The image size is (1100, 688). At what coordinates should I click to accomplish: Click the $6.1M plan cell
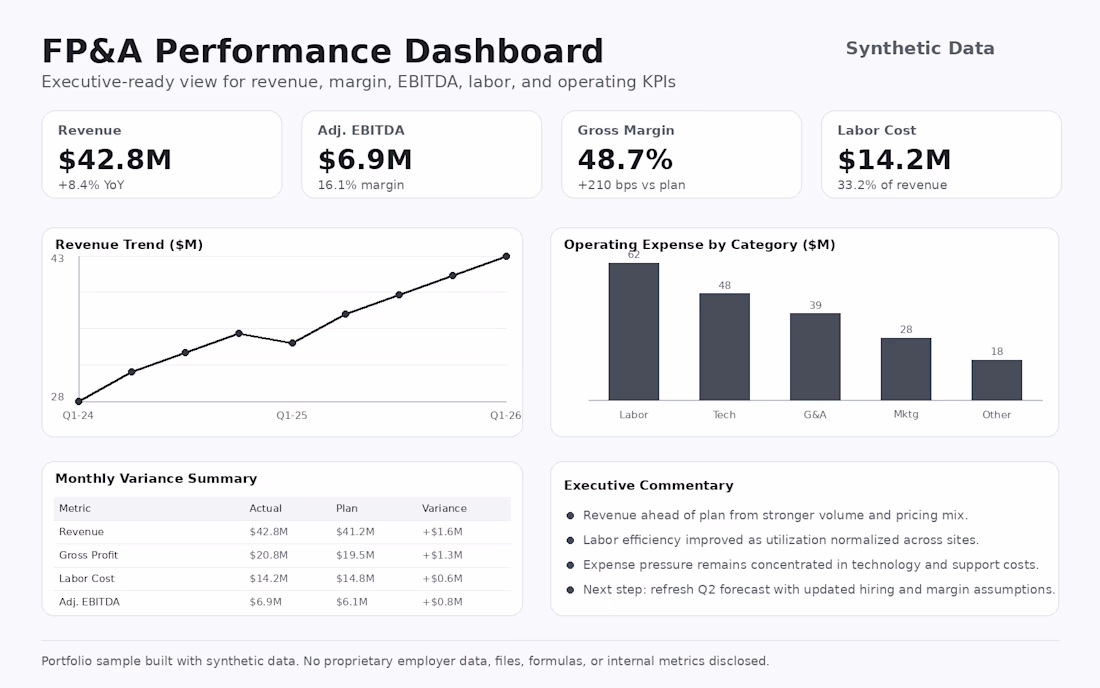click(351, 602)
